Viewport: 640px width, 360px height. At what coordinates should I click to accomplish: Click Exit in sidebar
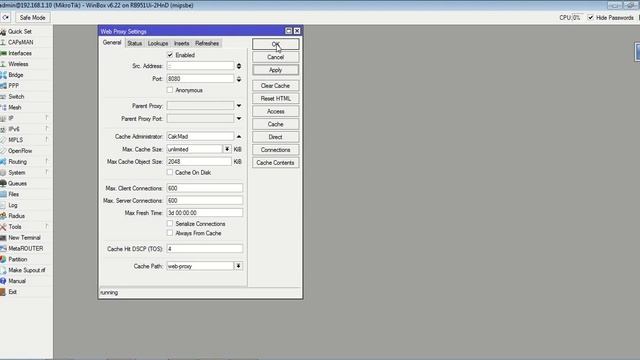tap(12, 292)
